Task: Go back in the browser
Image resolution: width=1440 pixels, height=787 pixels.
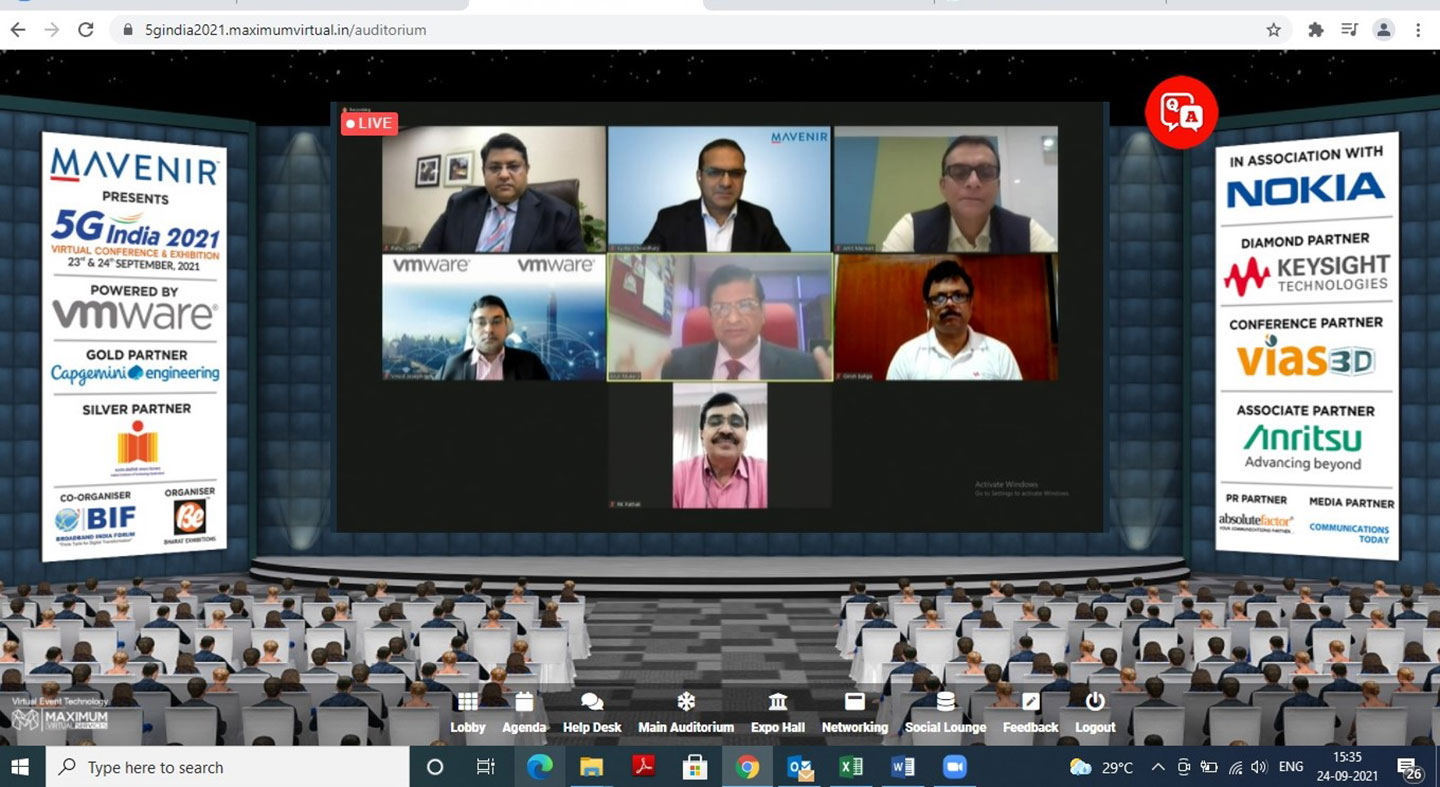Action: click(x=18, y=30)
